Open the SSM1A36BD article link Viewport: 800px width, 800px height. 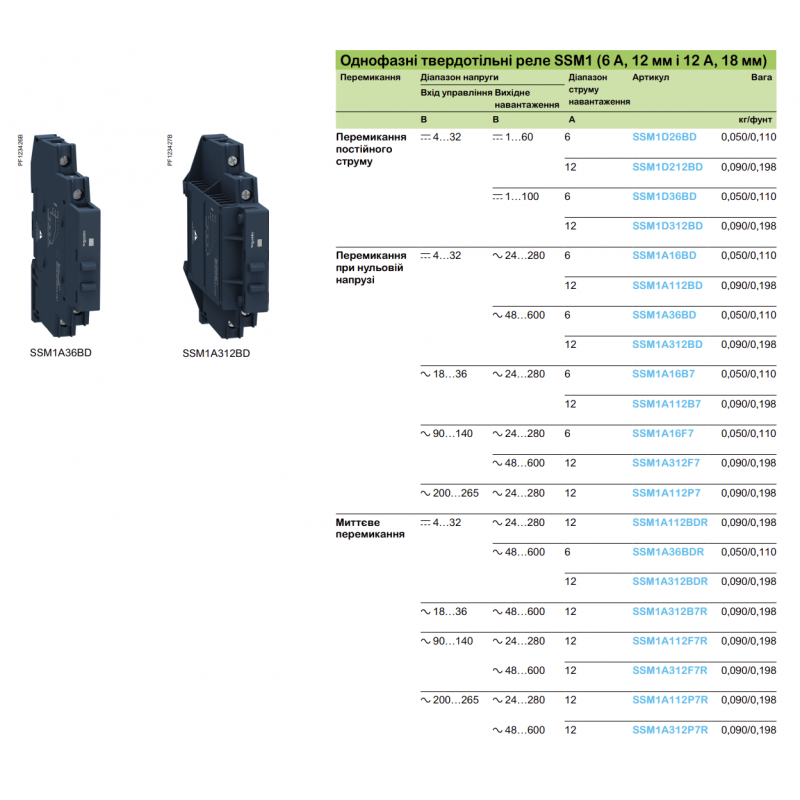tap(663, 315)
